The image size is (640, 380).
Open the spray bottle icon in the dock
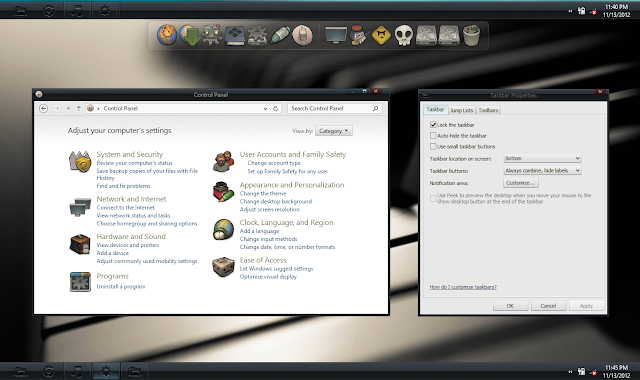[x=280, y=36]
